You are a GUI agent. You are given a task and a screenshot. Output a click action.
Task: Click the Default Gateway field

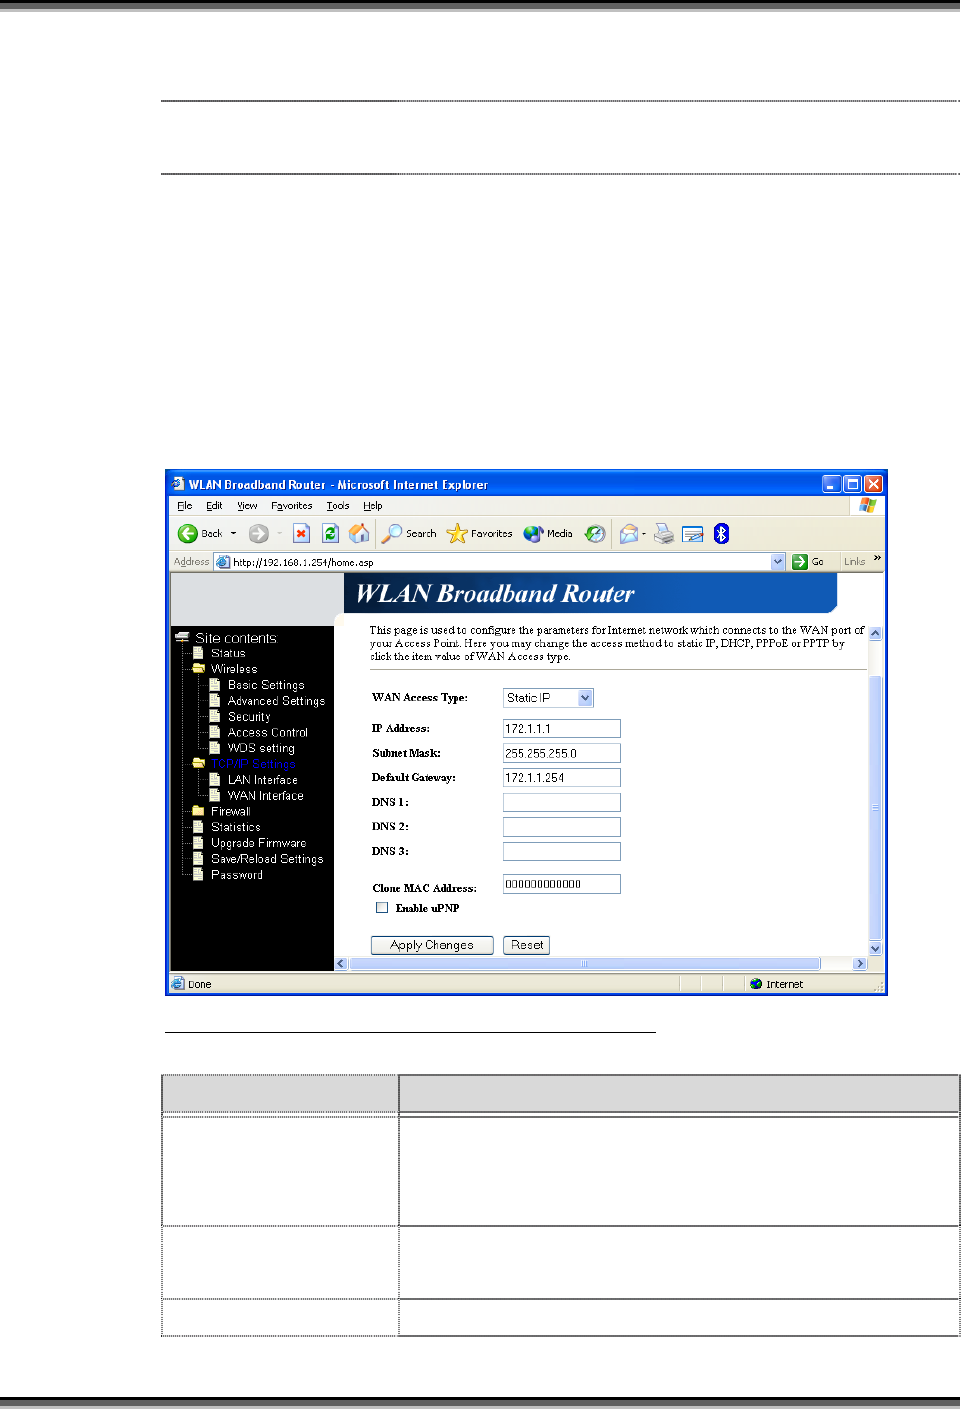tap(562, 778)
